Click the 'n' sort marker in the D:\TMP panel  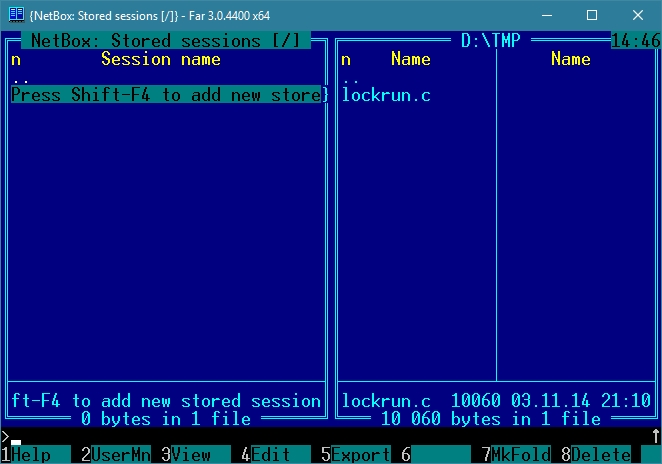point(346,60)
